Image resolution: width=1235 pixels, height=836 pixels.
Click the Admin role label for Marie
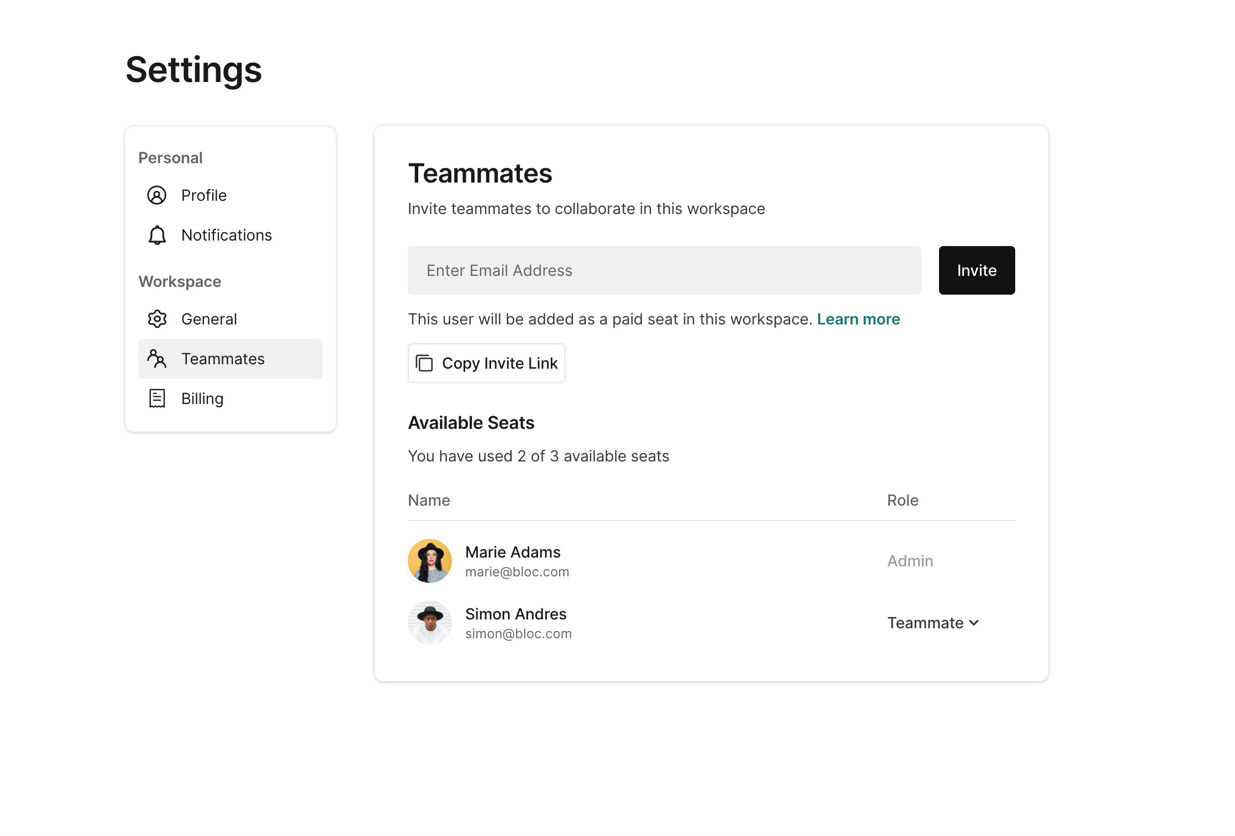click(910, 561)
